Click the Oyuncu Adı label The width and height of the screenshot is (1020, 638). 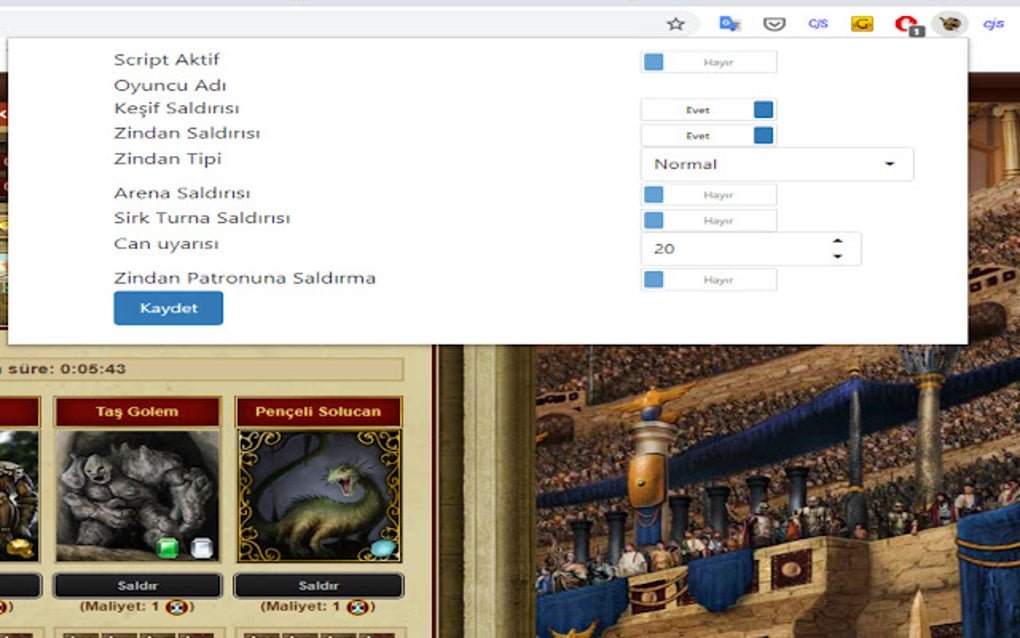[x=170, y=85]
